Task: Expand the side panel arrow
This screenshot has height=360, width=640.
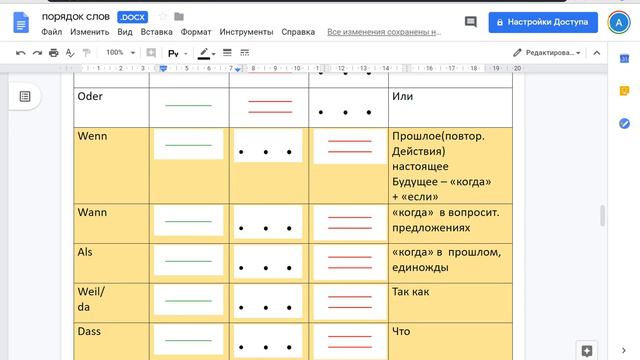Action: coord(624,350)
